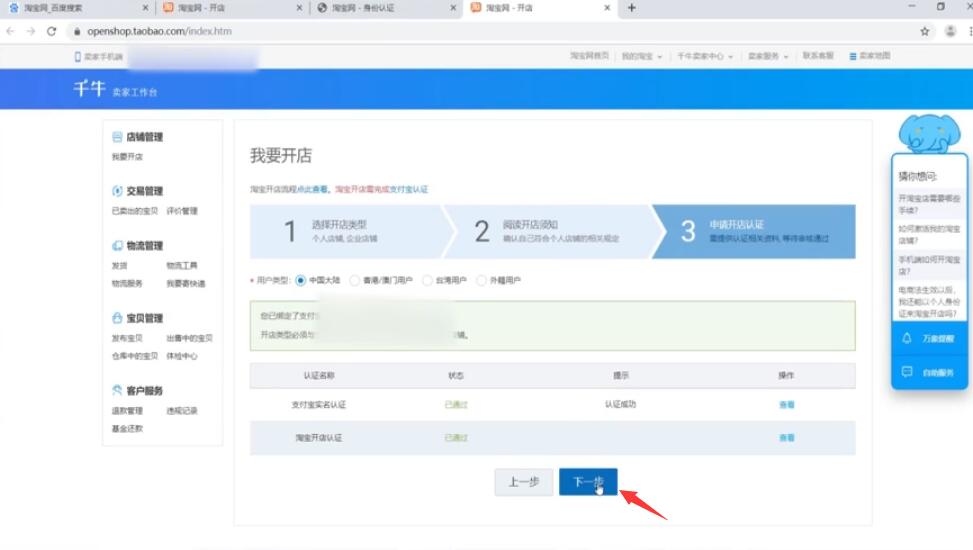Click 查看 link for 支付宝实名认证 row
The height and width of the screenshot is (550, 973).
[x=786, y=405]
